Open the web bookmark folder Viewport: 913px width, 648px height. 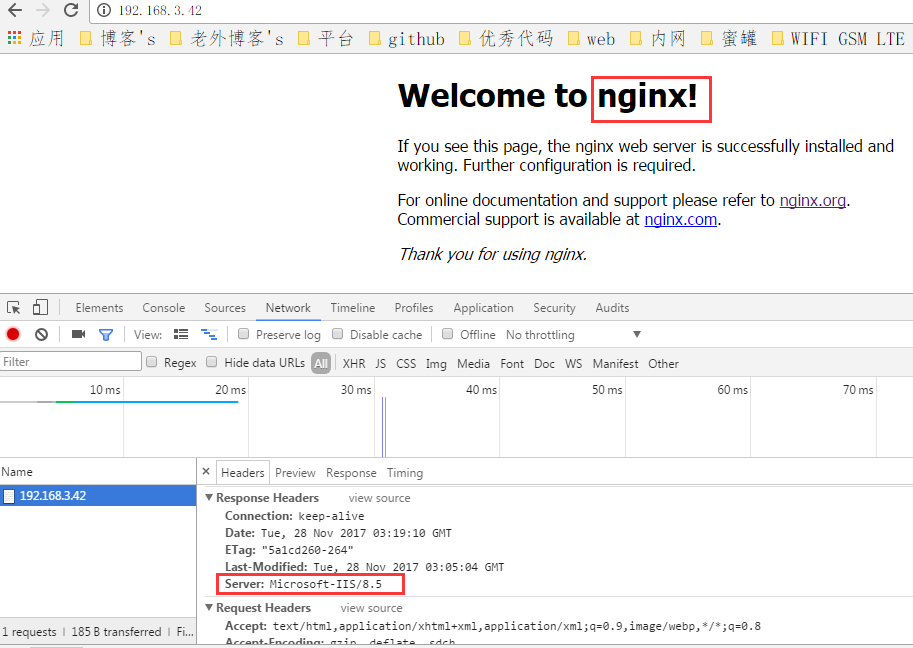[591, 39]
